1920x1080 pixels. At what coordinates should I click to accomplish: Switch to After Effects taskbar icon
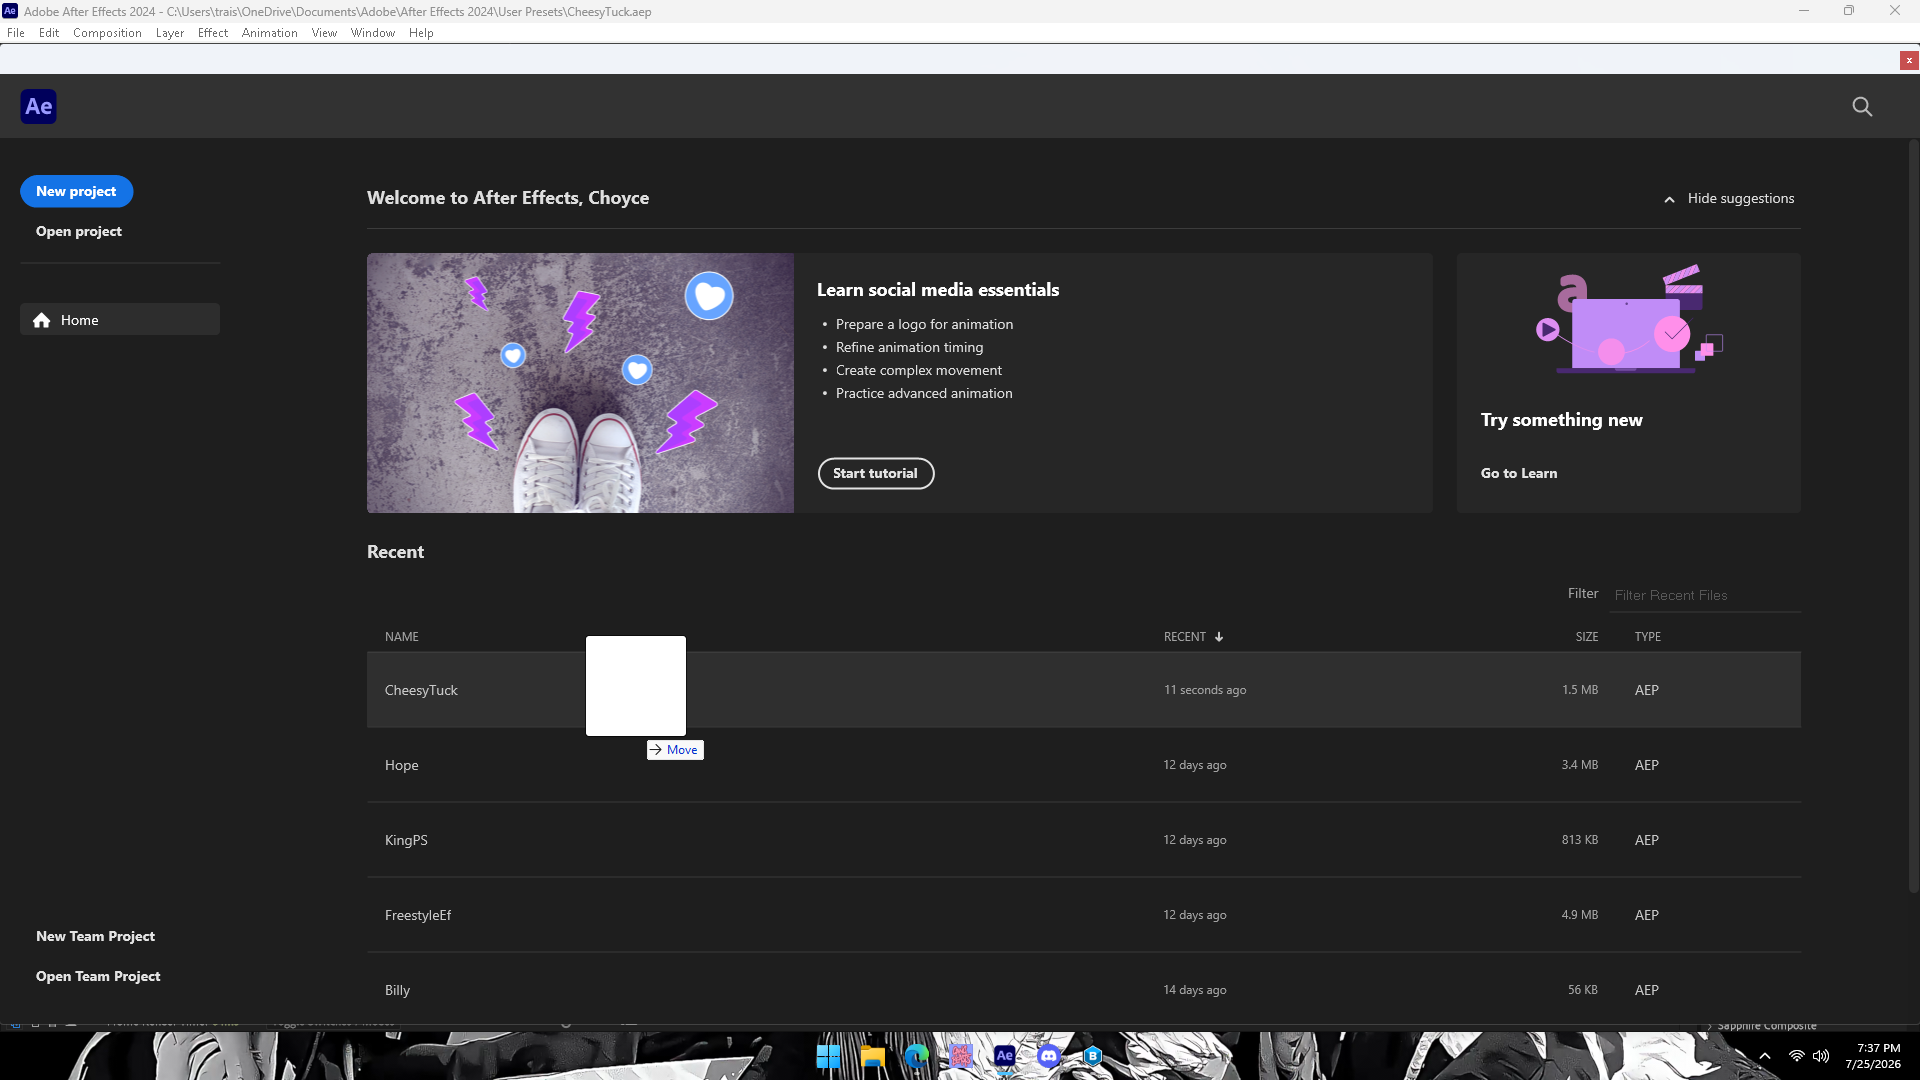(1005, 1056)
